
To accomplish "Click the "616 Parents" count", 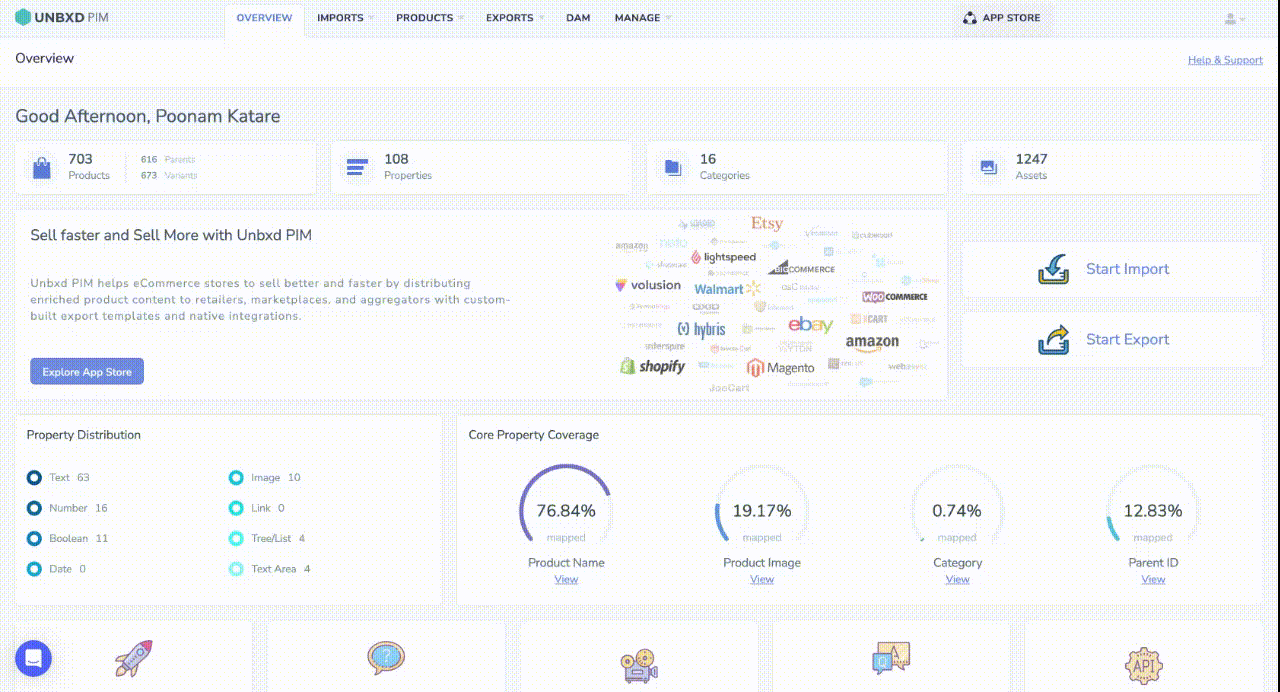I will 168,159.
